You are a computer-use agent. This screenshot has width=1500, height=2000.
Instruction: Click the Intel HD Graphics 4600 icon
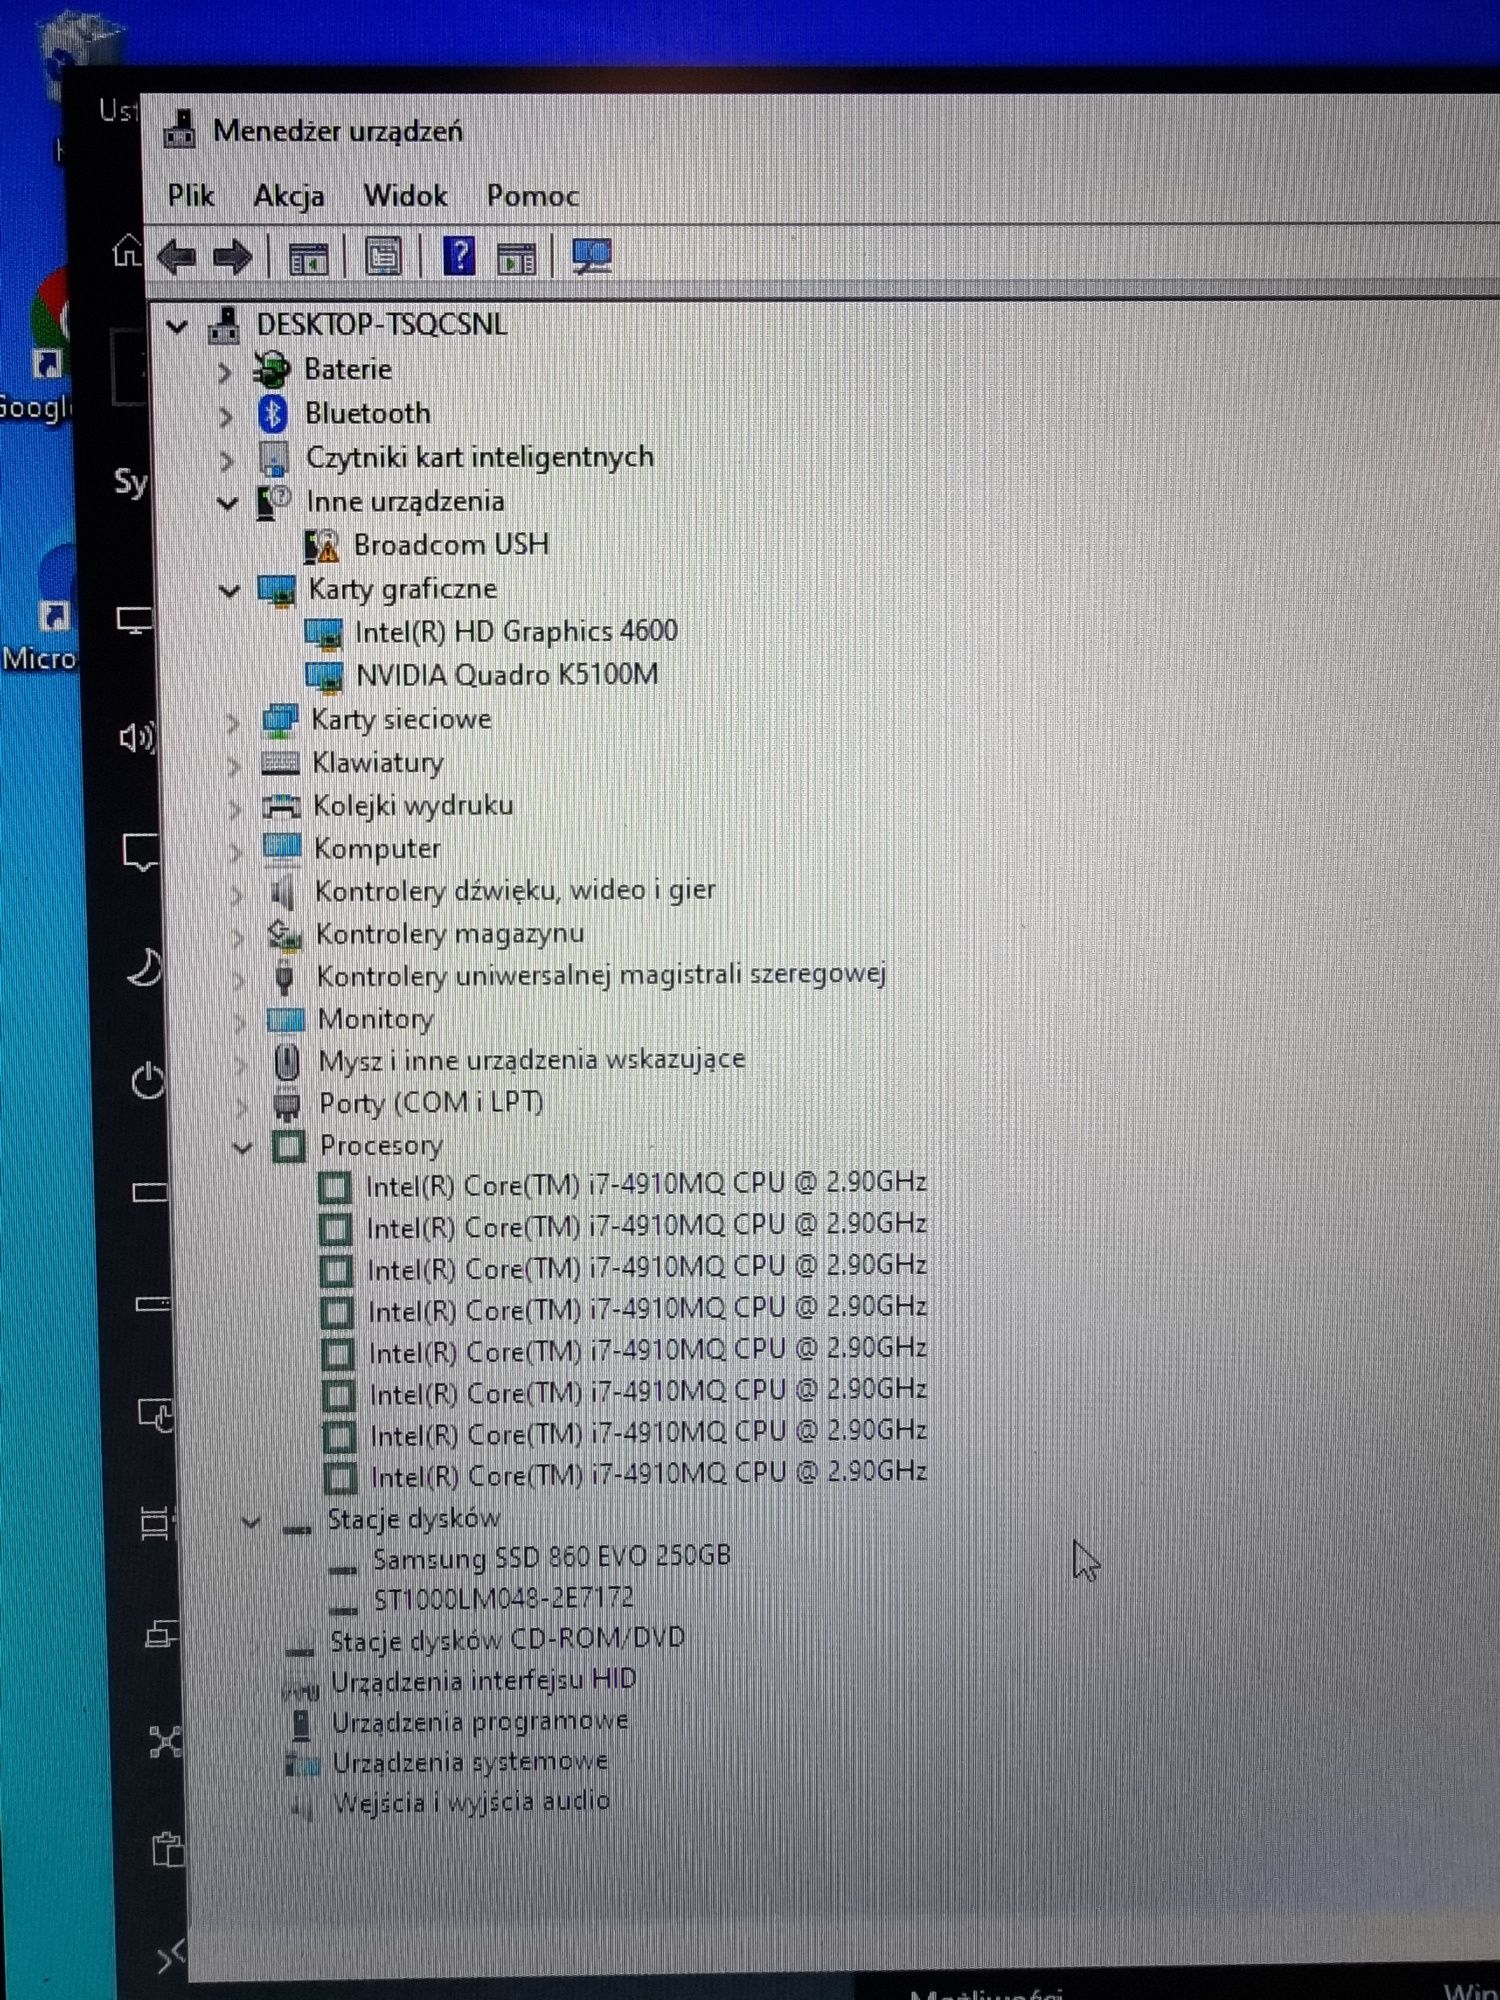pos(323,633)
